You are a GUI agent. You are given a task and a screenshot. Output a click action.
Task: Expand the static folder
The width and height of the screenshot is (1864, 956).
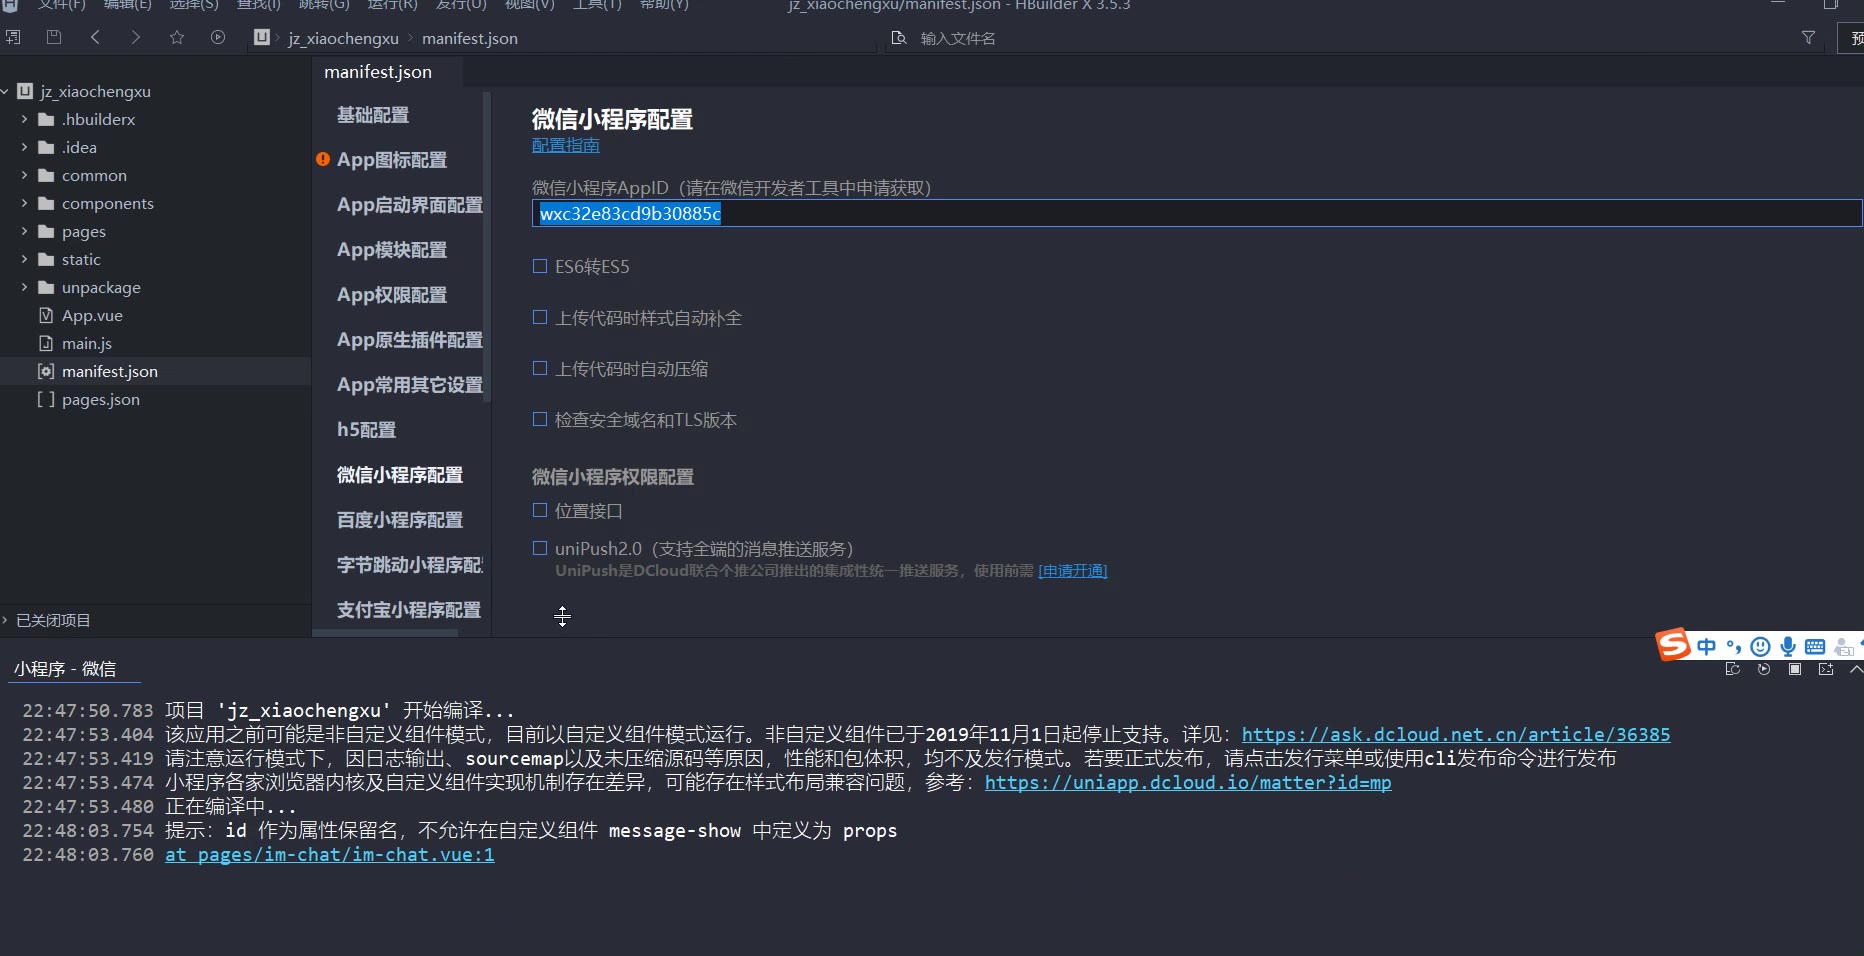24,259
